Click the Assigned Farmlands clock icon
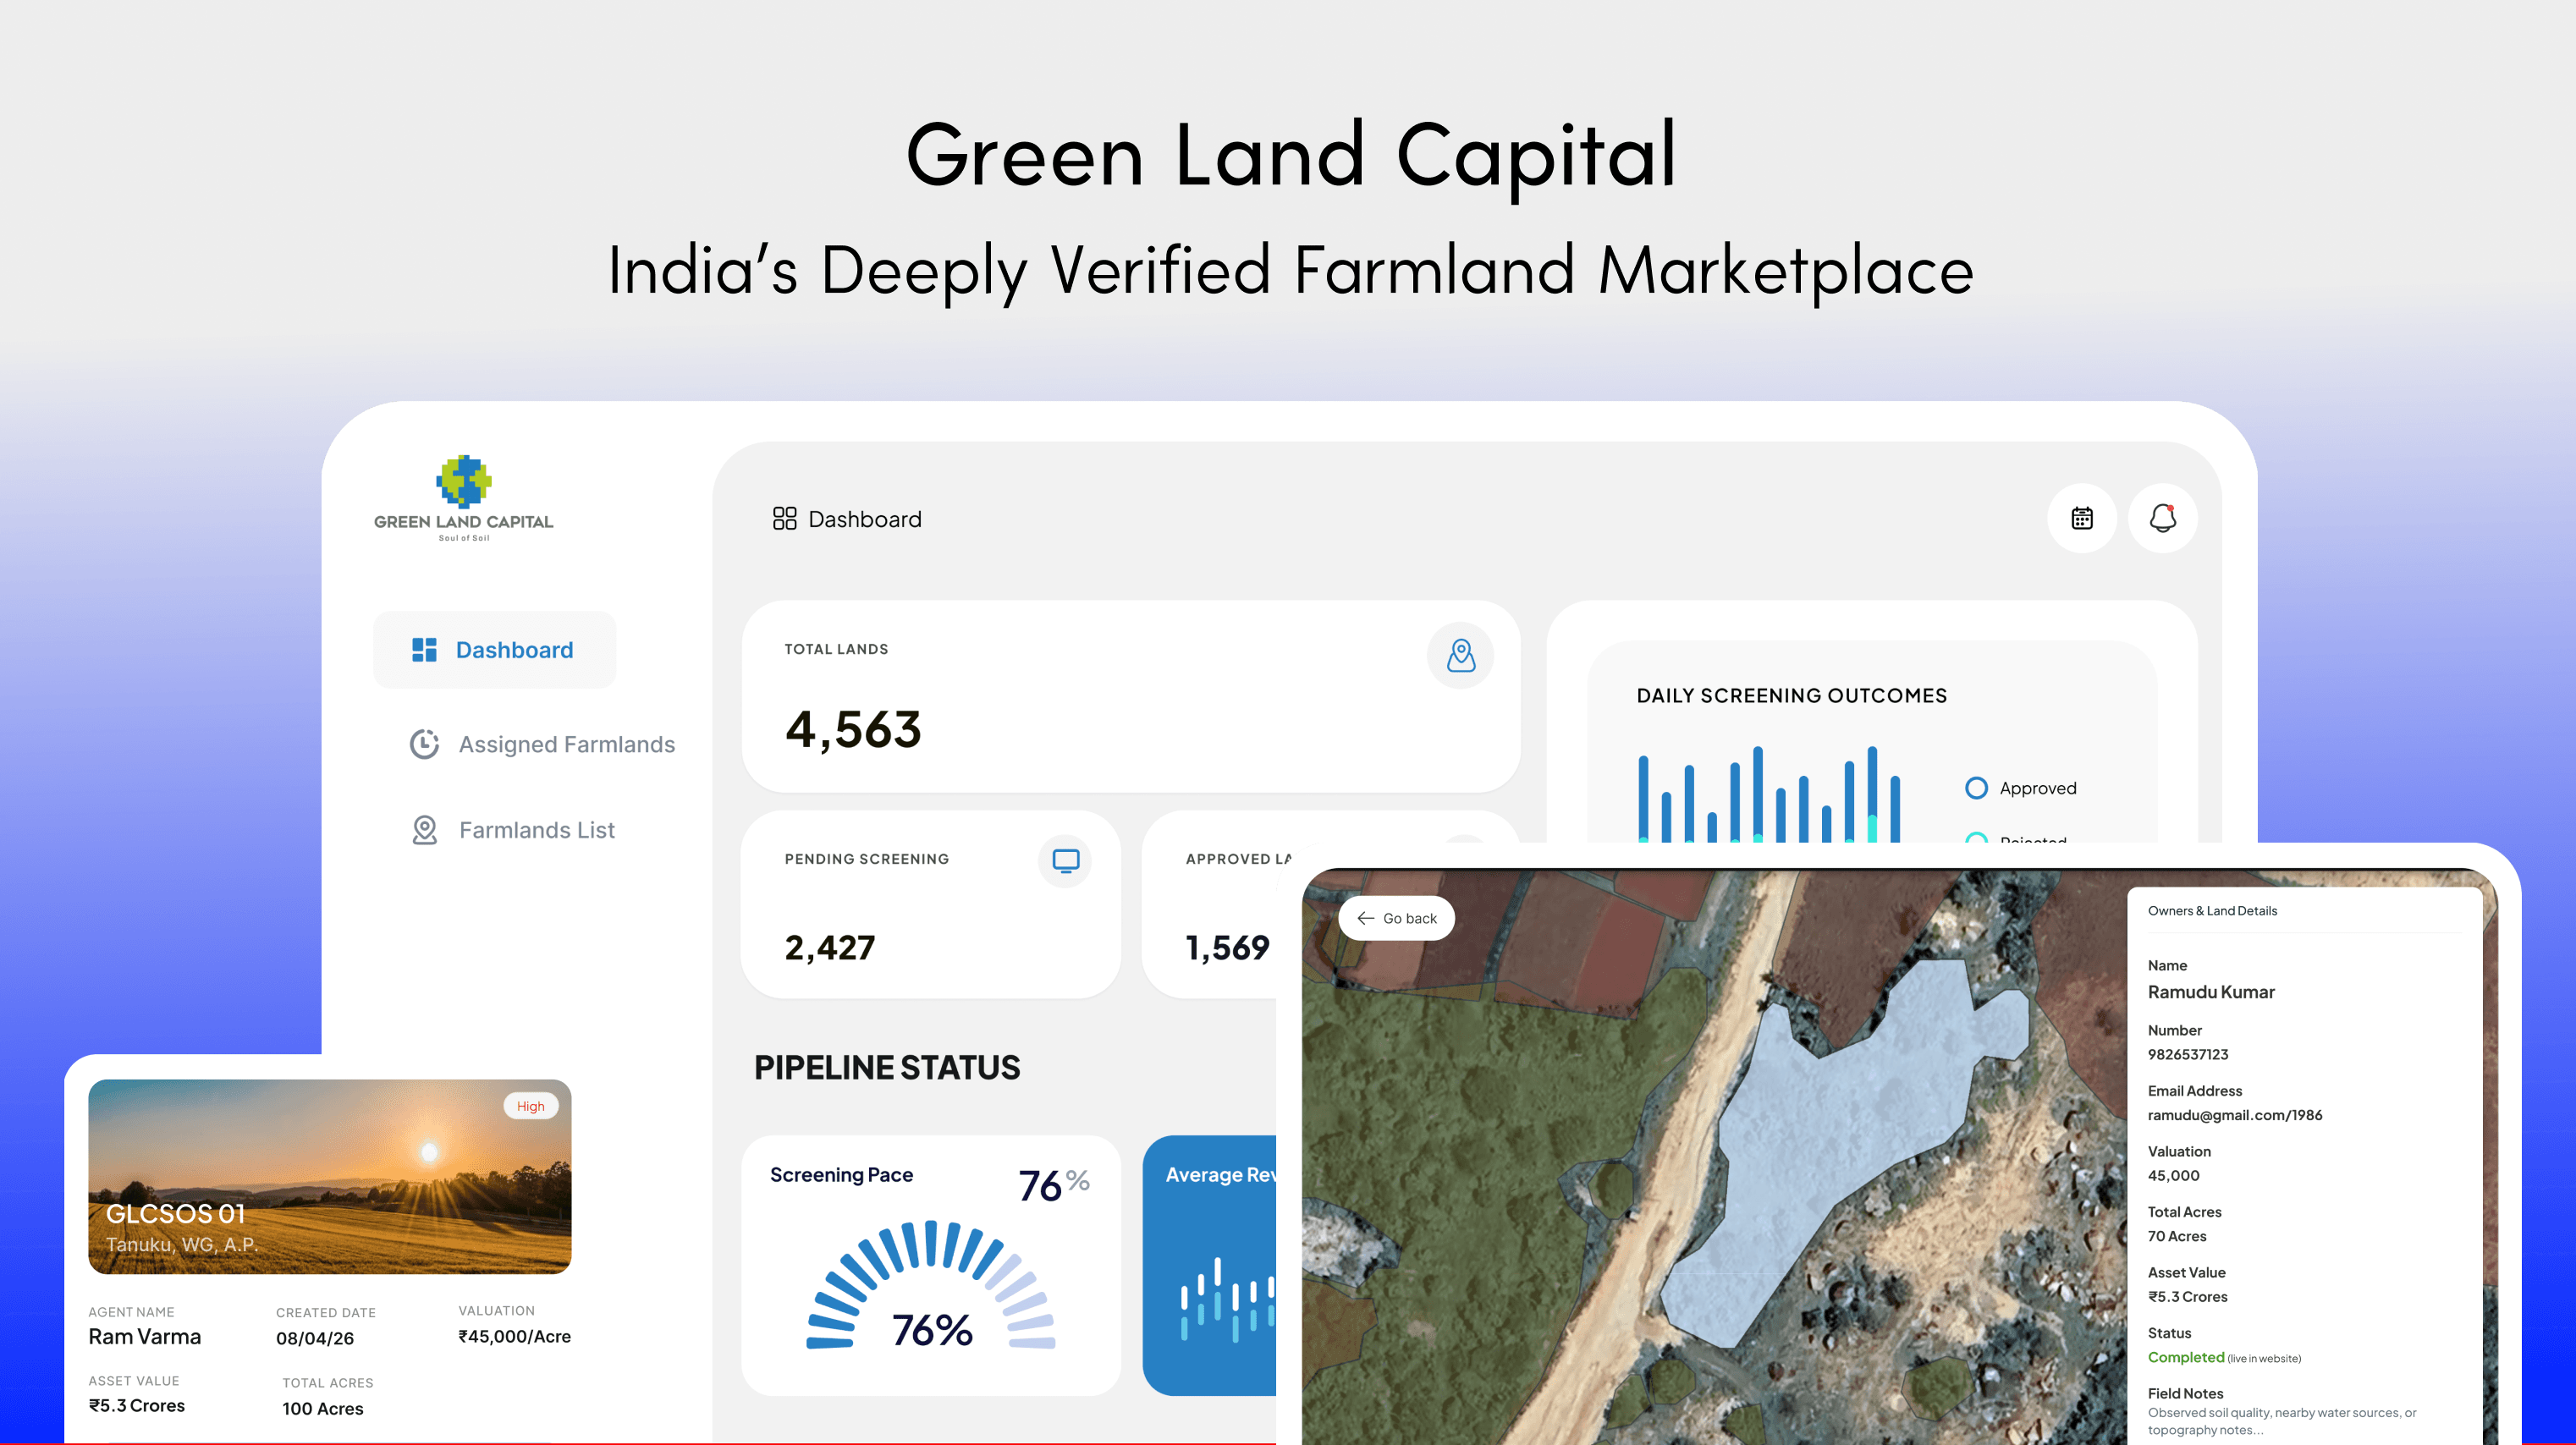 click(x=424, y=744)
